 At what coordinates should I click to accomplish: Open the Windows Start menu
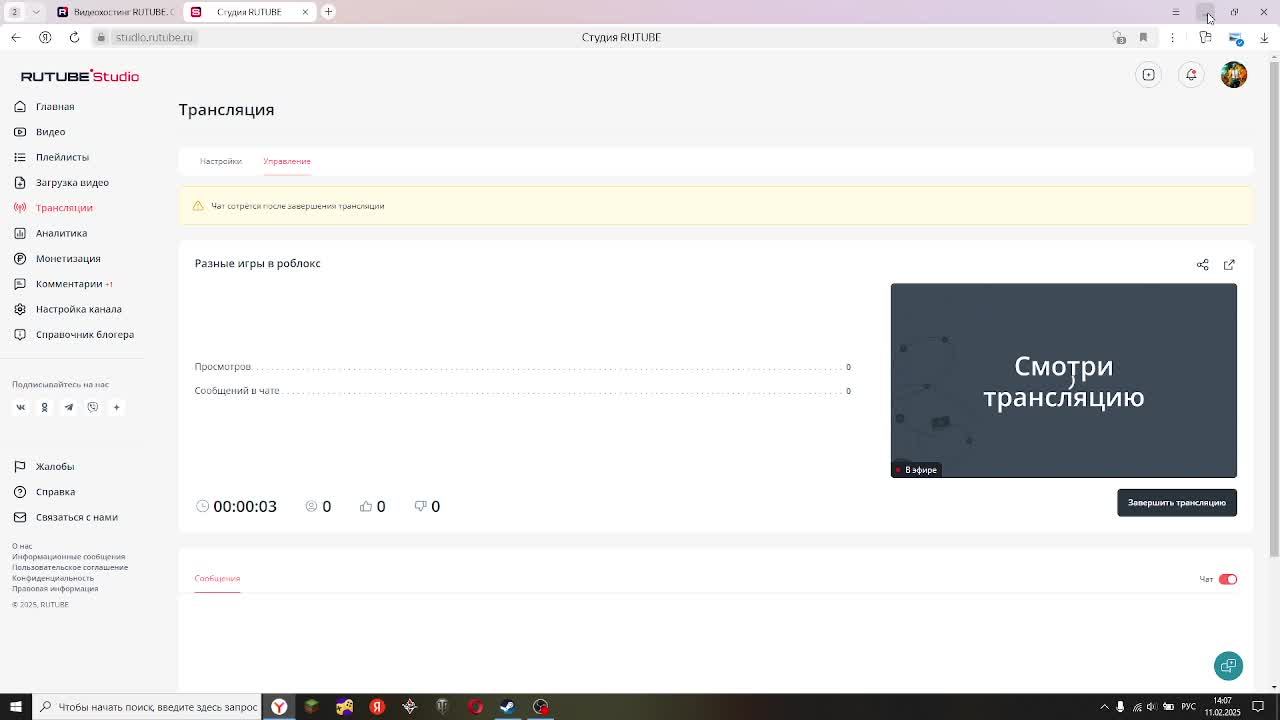pos(15,707)
